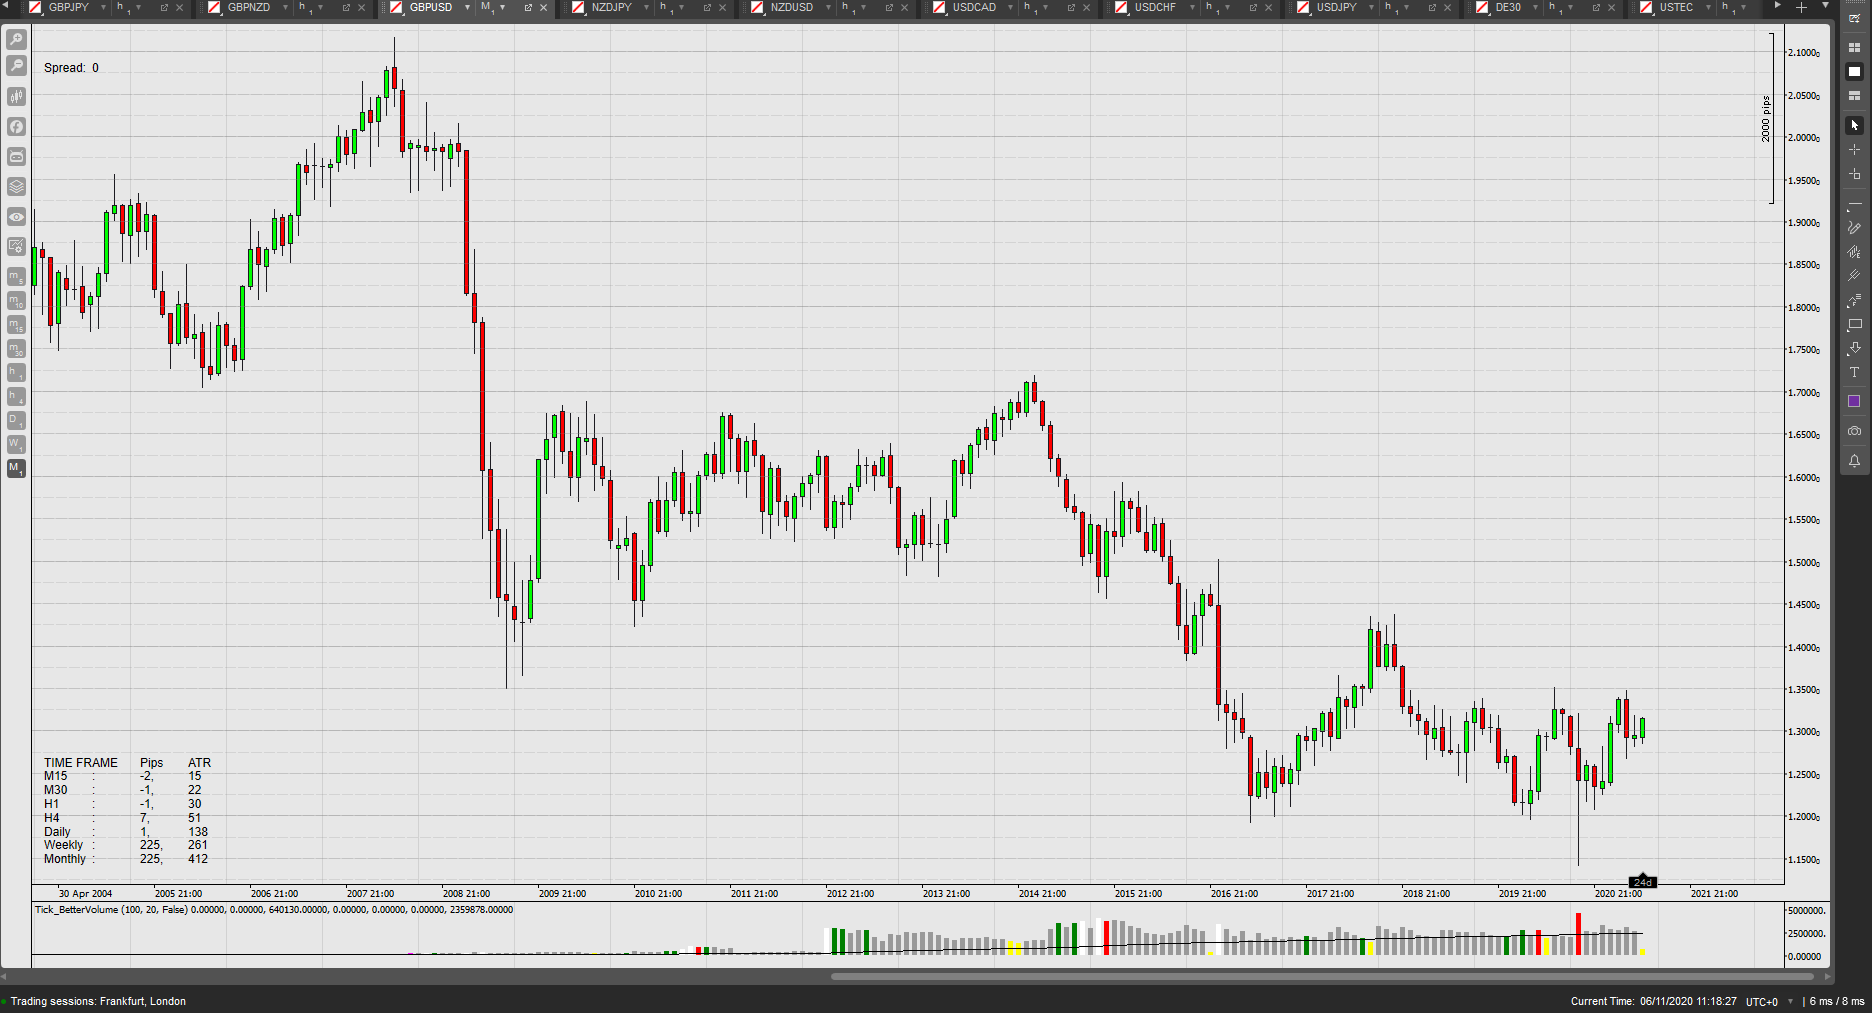Image resolution: width=1872 pixels, height=1013 pixels.
Task: Open the purple drawing color swatch
Action: click(x=1854, y=401)
